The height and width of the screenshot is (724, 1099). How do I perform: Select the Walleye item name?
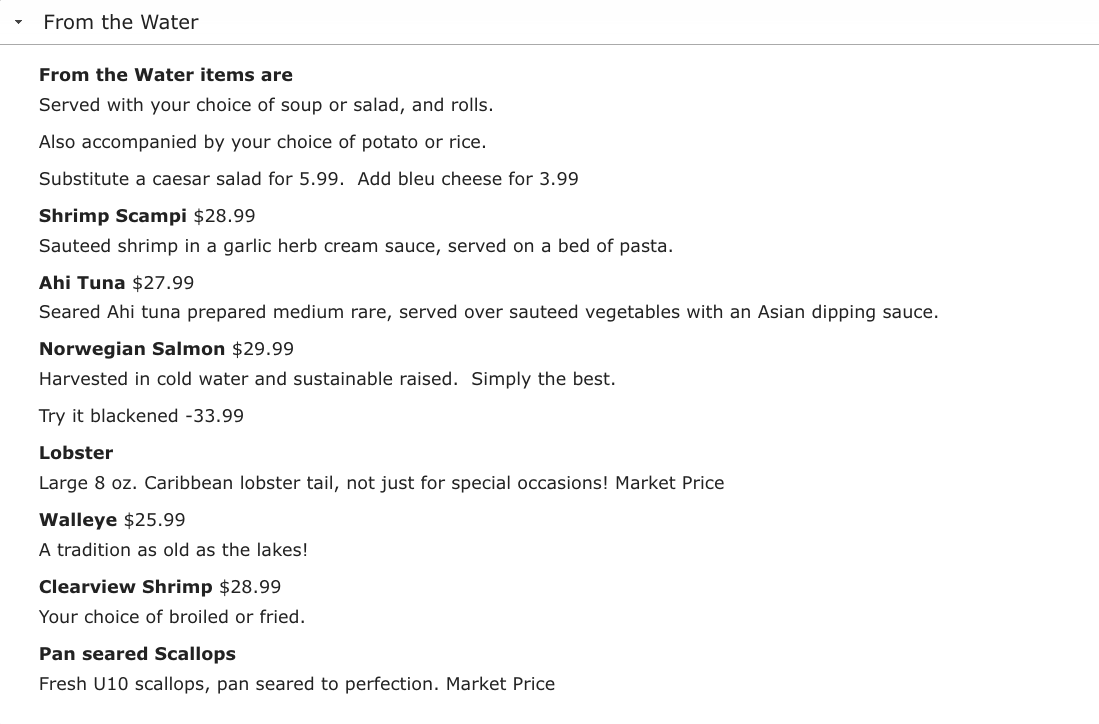(78, 520)
